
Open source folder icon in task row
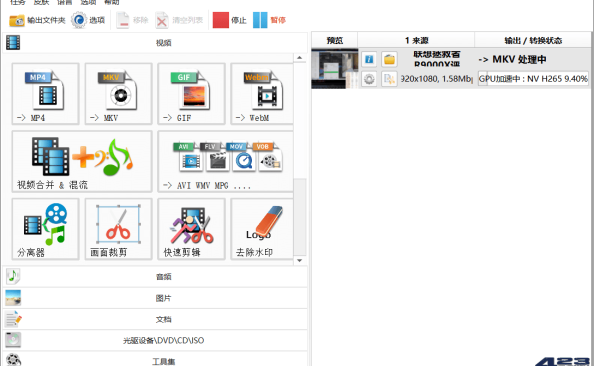(389, 59)
